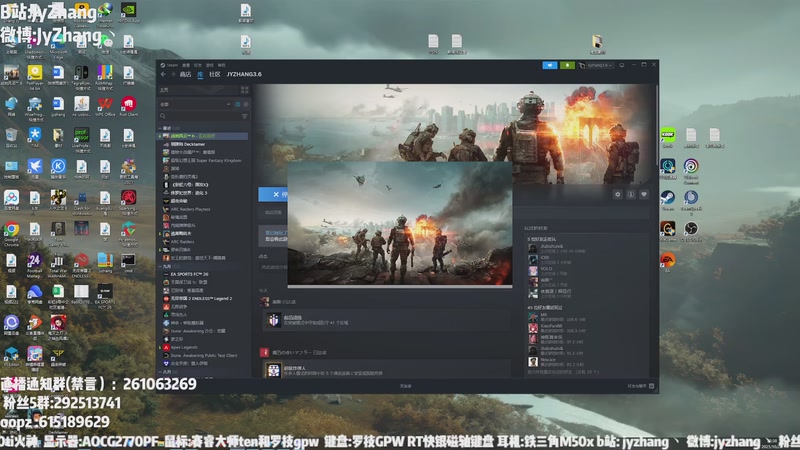800x450 pixels.
Task: Open the PotPlayer desktop shortcut
Action: [x=35, y=77]
